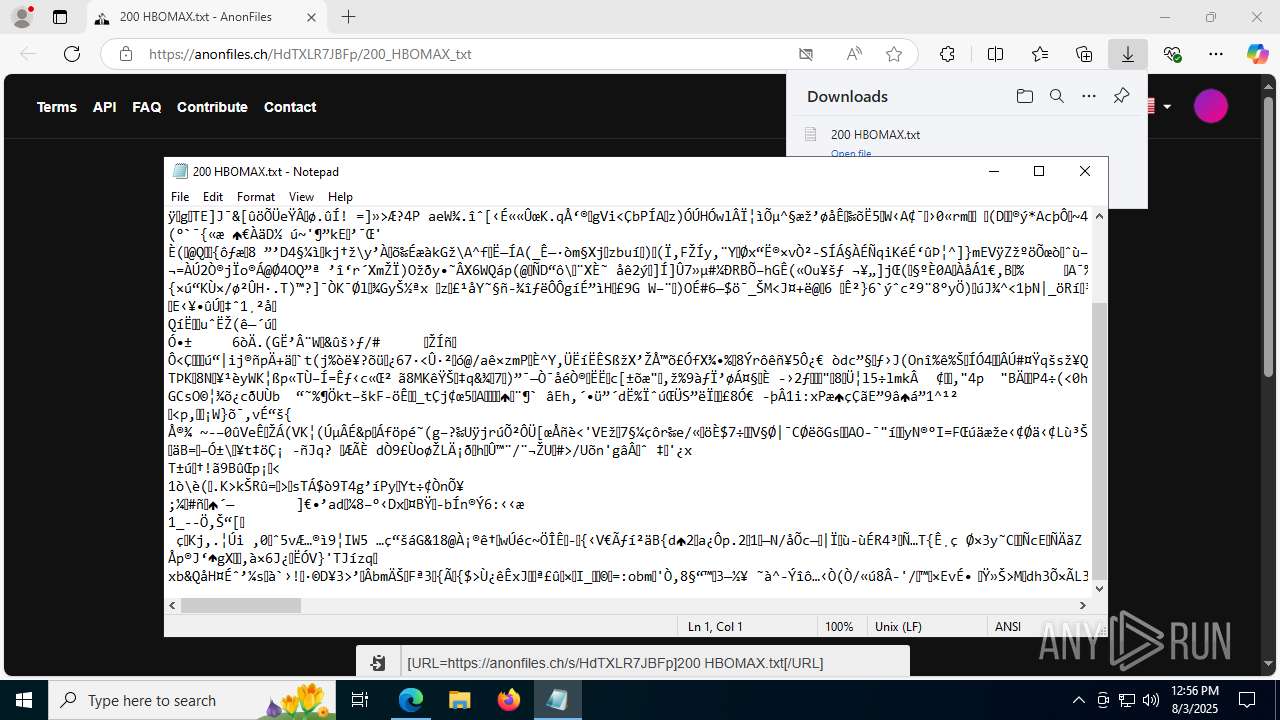
Task: Open Notepad View menu
Action: click(x=301, y=197)
